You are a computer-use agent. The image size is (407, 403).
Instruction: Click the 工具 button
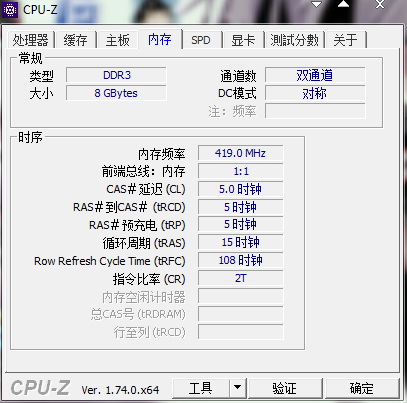(x=201, y=388)
